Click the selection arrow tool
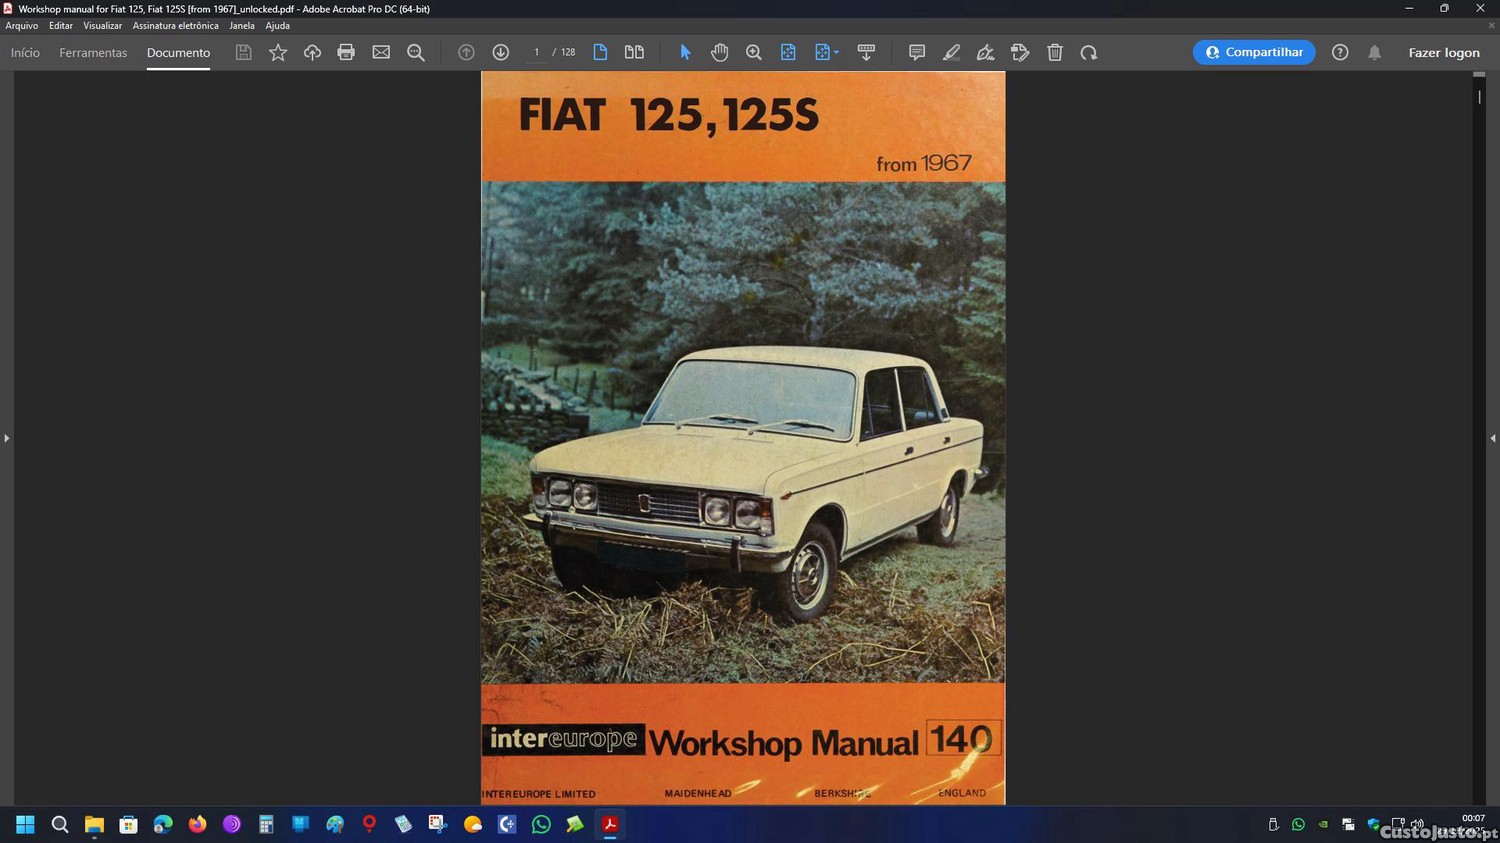The width and height of the screenshot is (1500, 843). 685,52
